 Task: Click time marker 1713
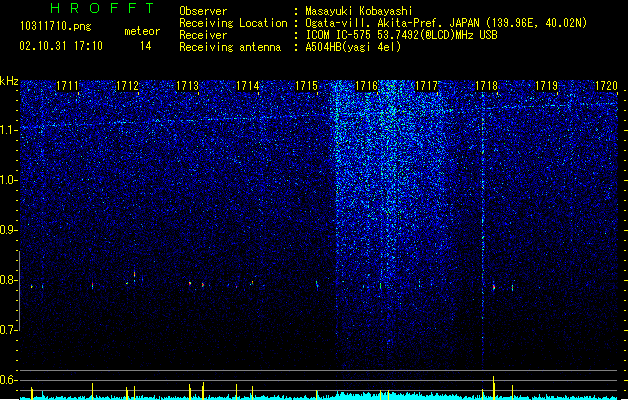187,86
